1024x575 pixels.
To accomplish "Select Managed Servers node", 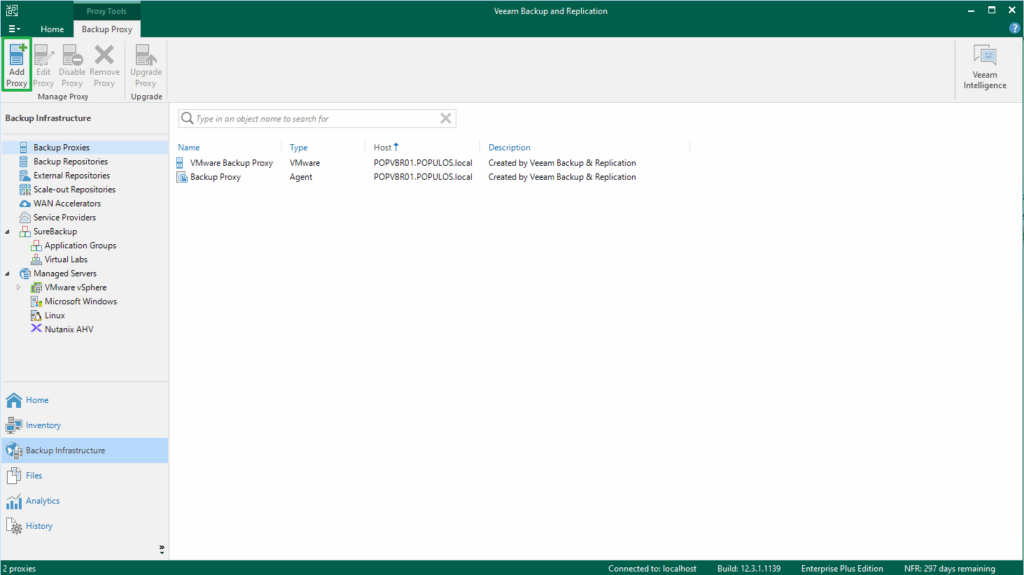I will (65, 274).
